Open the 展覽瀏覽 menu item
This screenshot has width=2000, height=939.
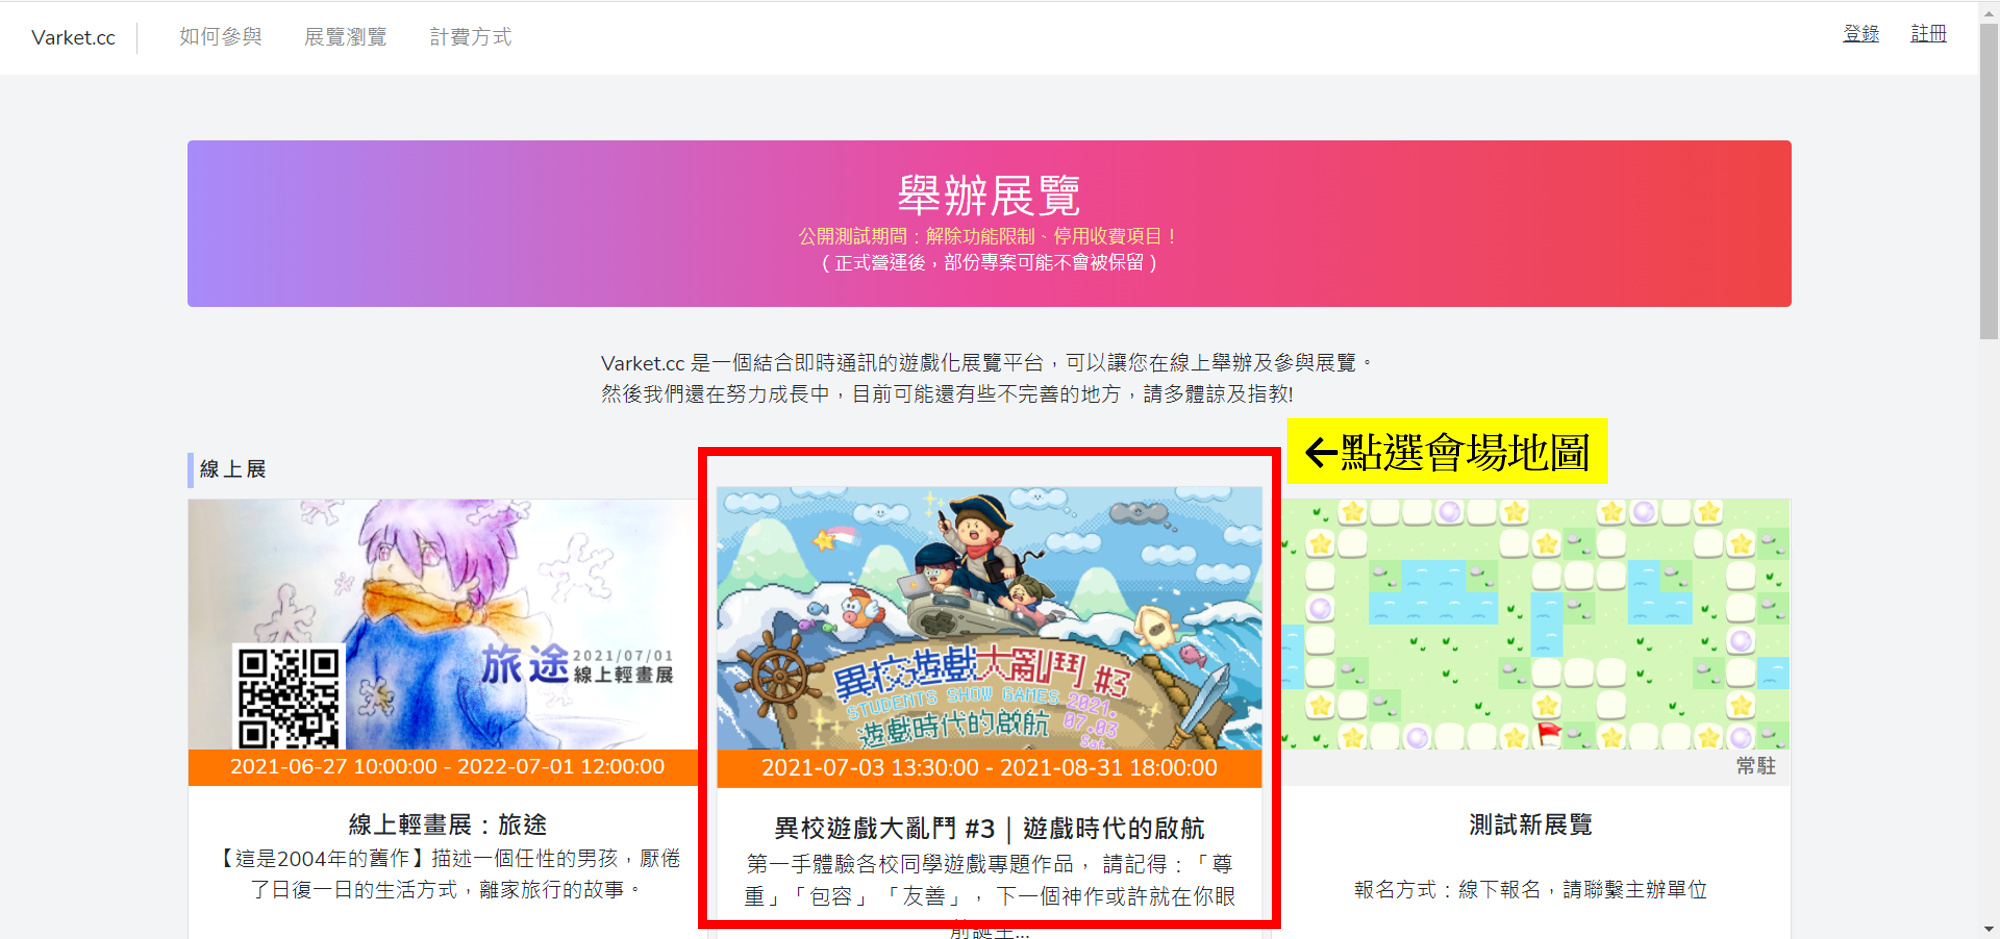point(346,37)
